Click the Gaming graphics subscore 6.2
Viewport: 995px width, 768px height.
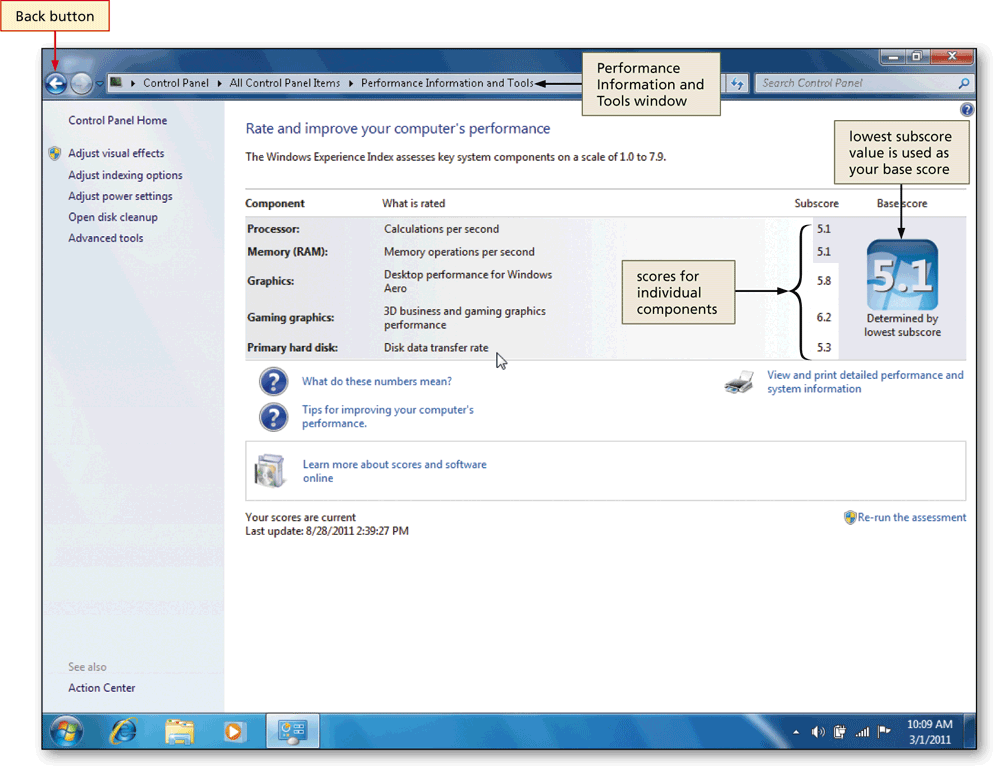coord(824,317)
